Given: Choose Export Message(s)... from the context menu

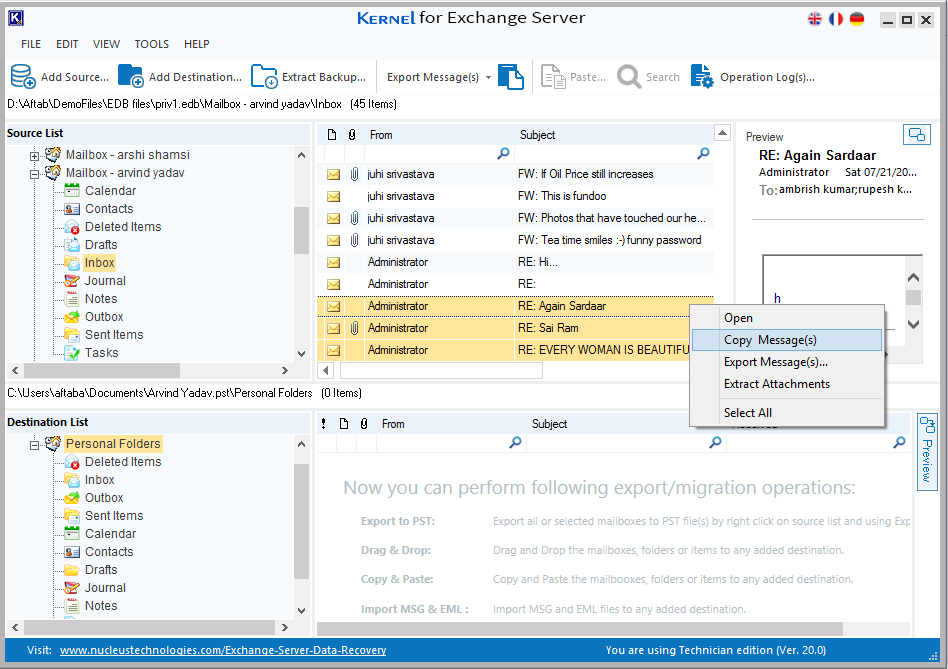Looking at the screenshot, I should coord(787,362).
